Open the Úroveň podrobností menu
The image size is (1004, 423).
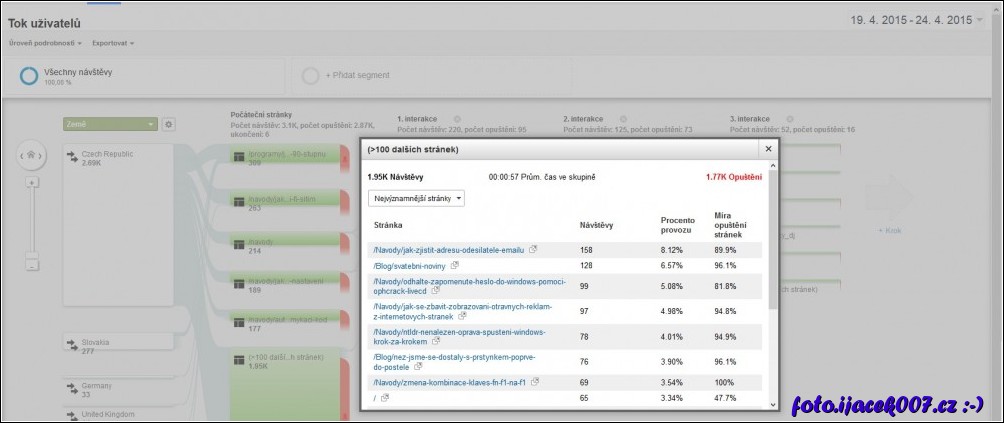pos(45,43)
